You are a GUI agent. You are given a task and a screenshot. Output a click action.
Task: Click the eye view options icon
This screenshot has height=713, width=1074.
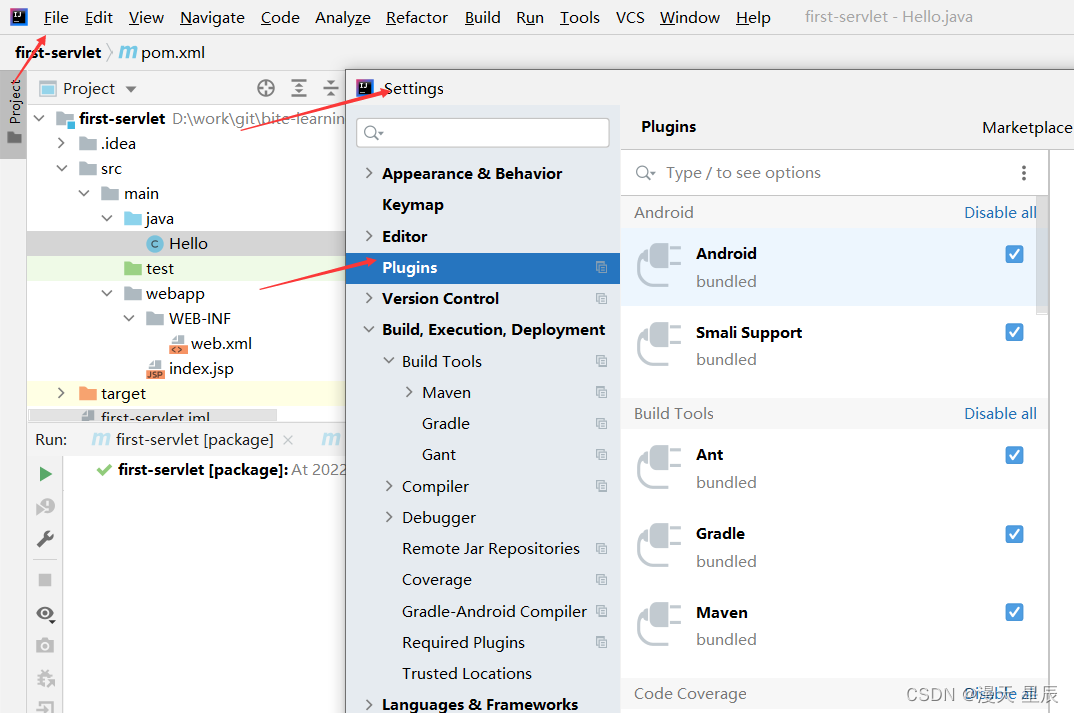pos(45,614)
